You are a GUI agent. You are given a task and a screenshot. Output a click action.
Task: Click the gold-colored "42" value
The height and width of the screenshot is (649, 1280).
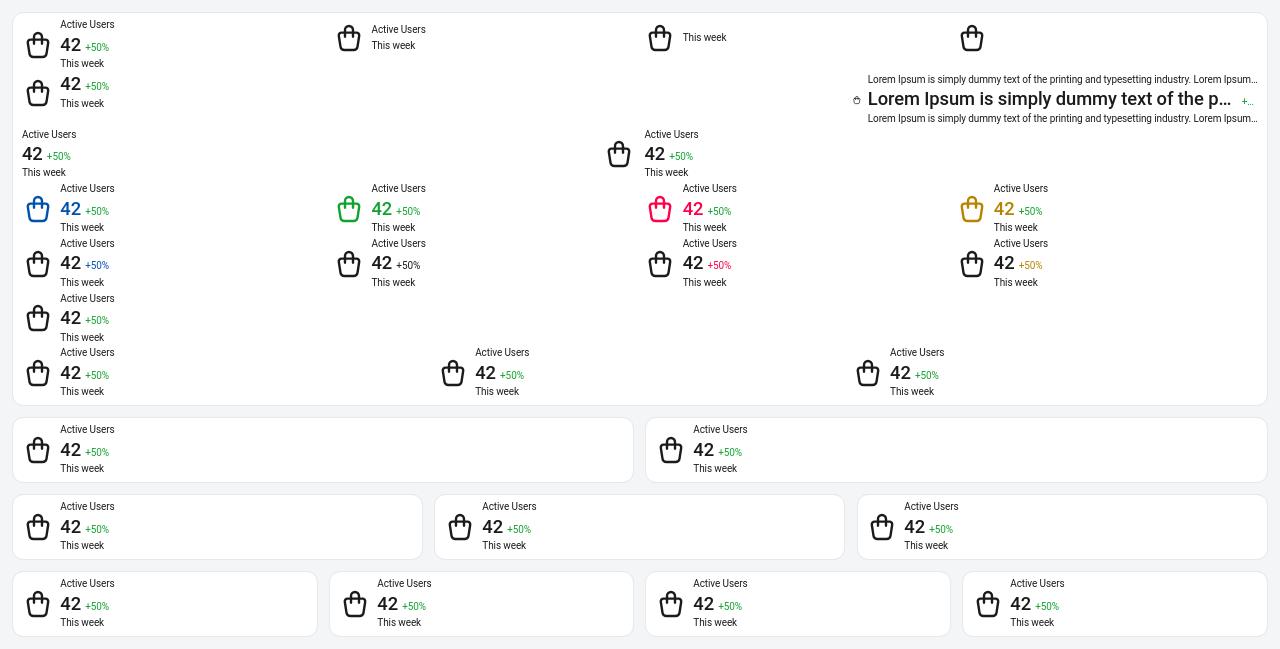point(1004,209)
